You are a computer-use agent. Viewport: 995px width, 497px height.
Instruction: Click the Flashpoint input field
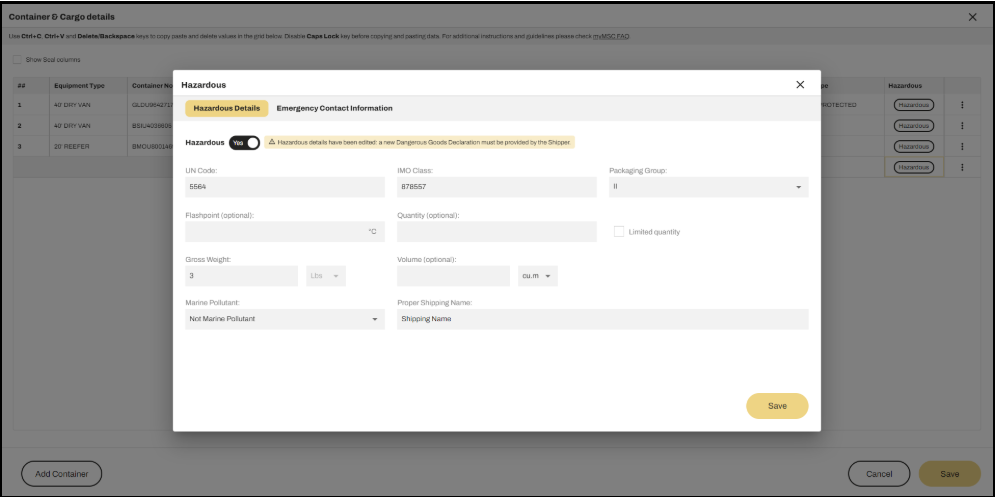coord(285,232)
